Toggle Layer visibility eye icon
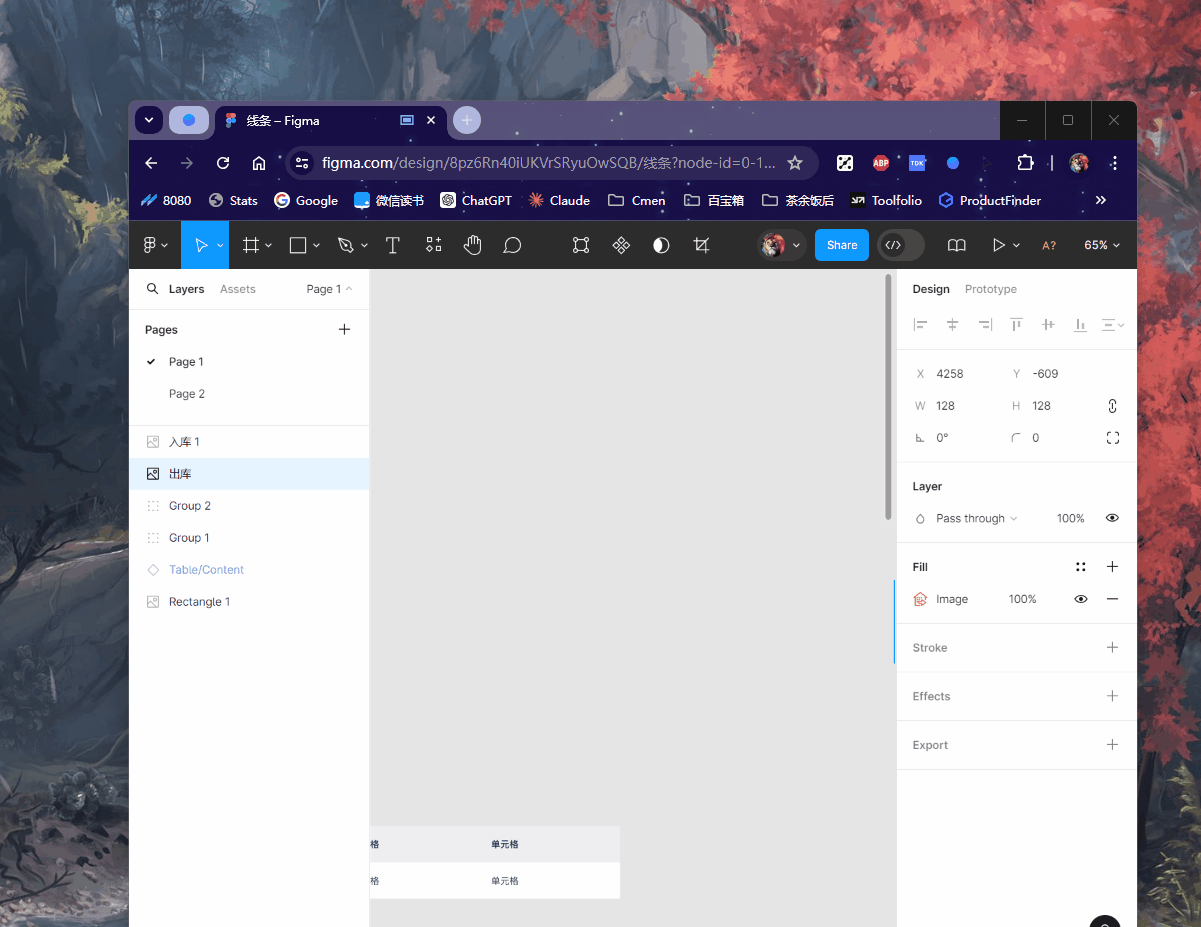The height and width of the screenshot is (927, 1201). (1112, 518)
